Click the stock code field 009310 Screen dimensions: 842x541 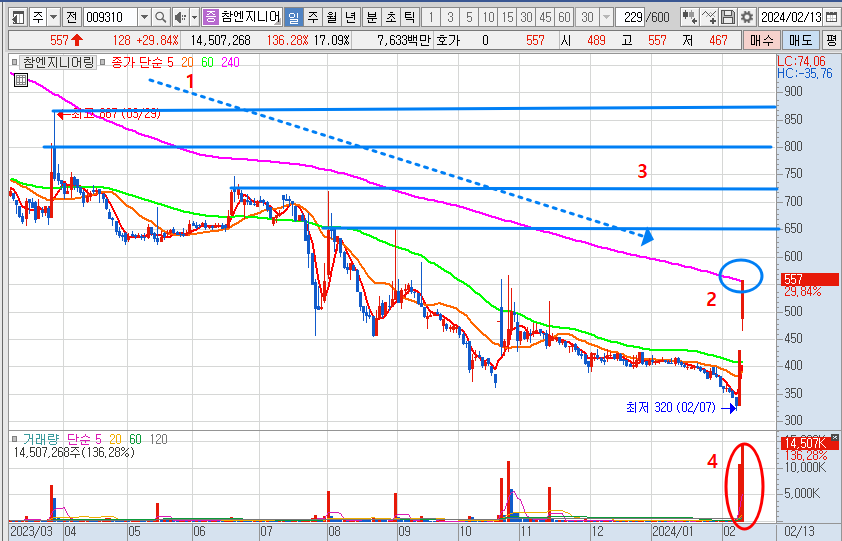111,17
